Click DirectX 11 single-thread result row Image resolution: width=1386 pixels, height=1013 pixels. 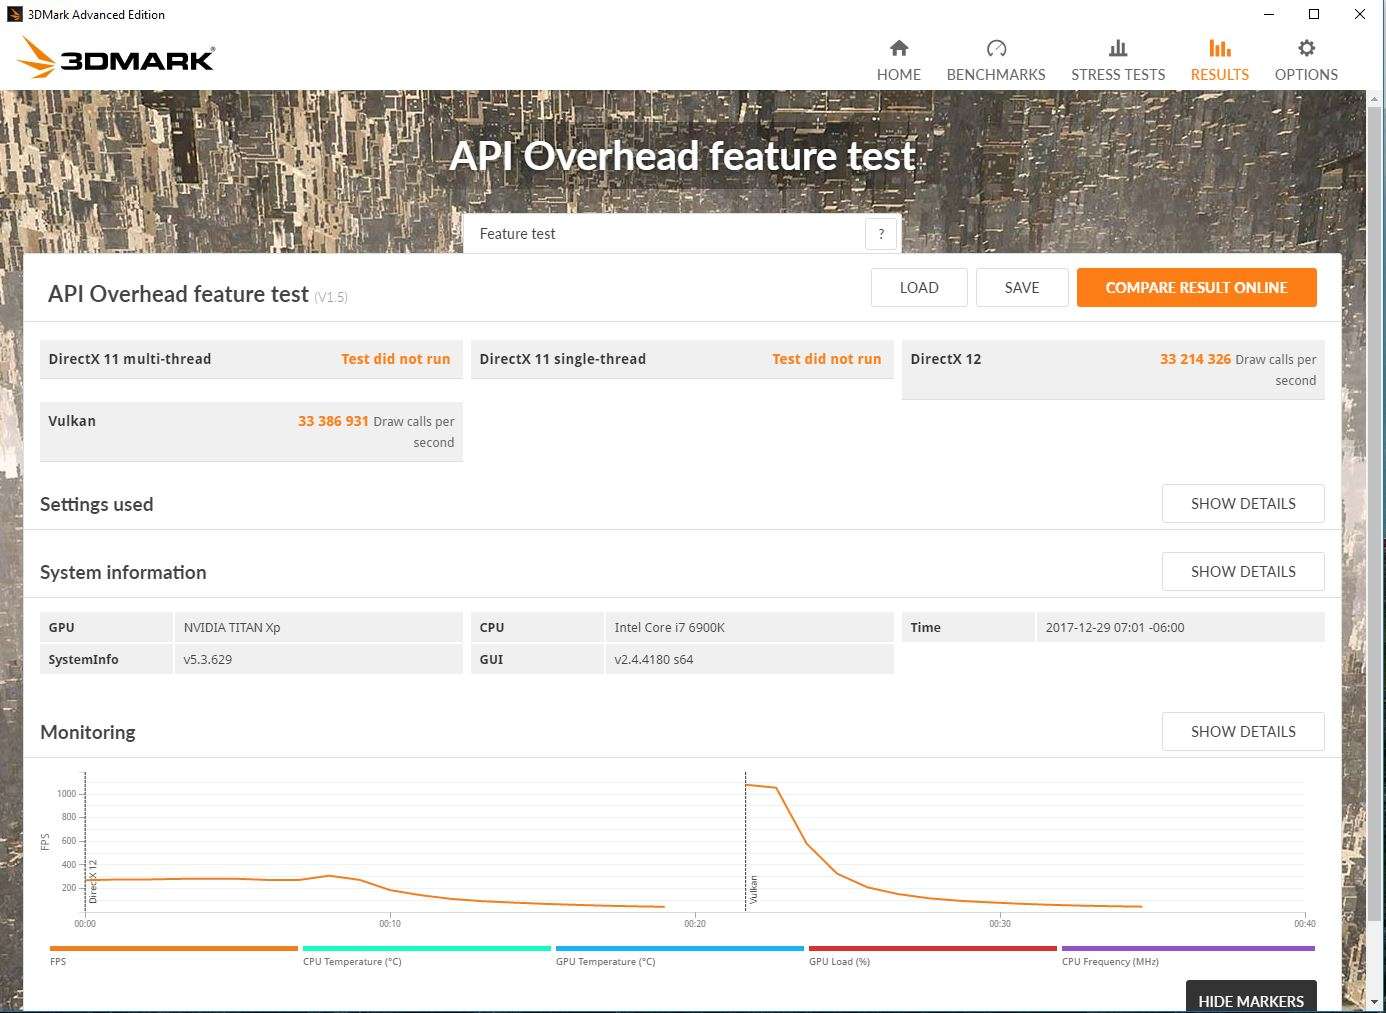pos(682,359)
